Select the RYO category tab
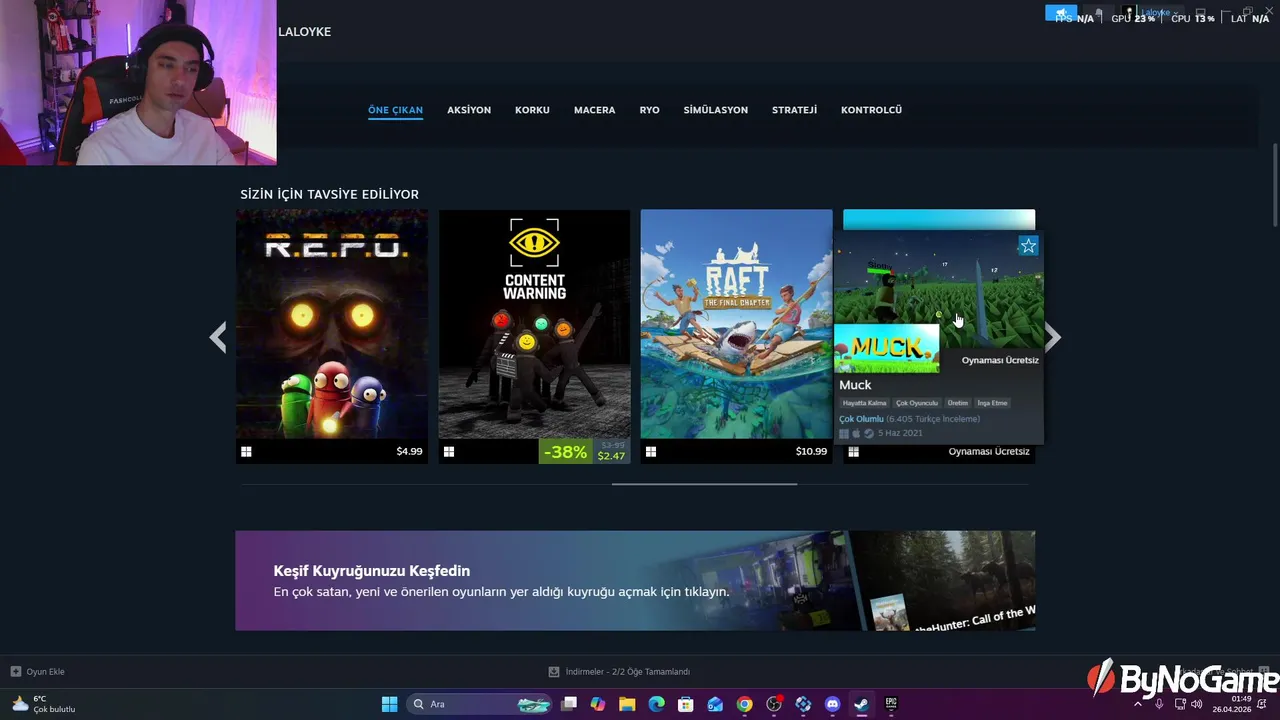The height and width of the screenshot is (720, 1280). (x=650, y=110)
